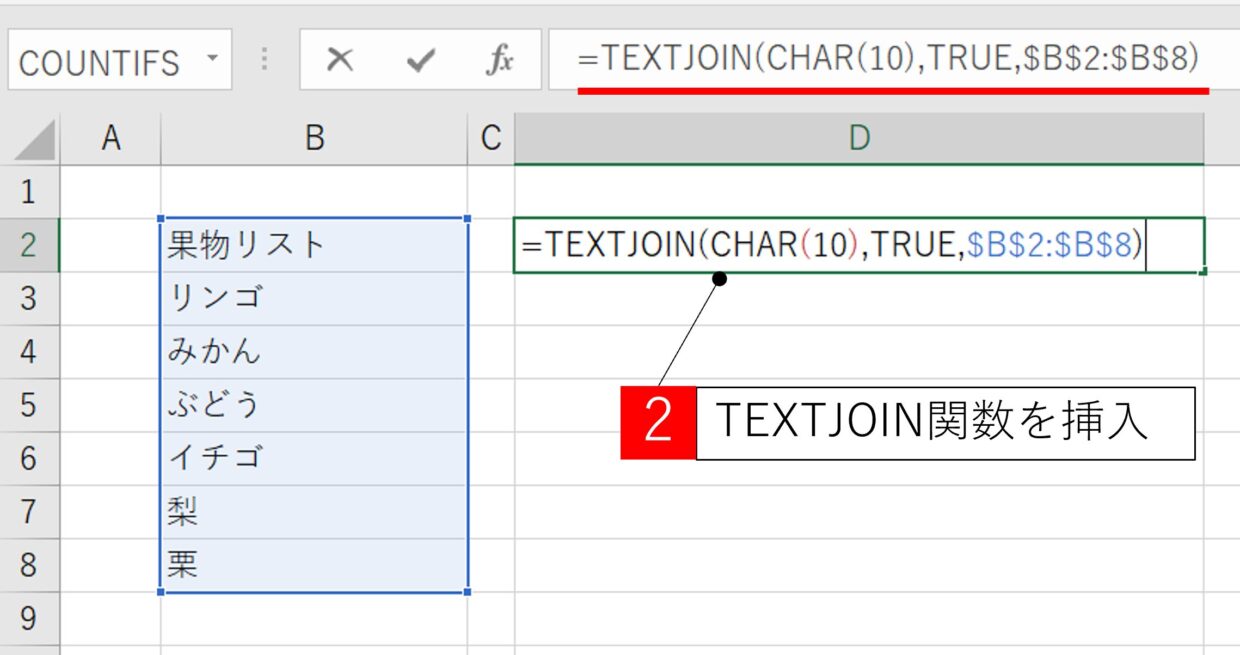Screen dimensions: 1240x655
Task: Click the formula bar resize dots handle
Action: 265,60
